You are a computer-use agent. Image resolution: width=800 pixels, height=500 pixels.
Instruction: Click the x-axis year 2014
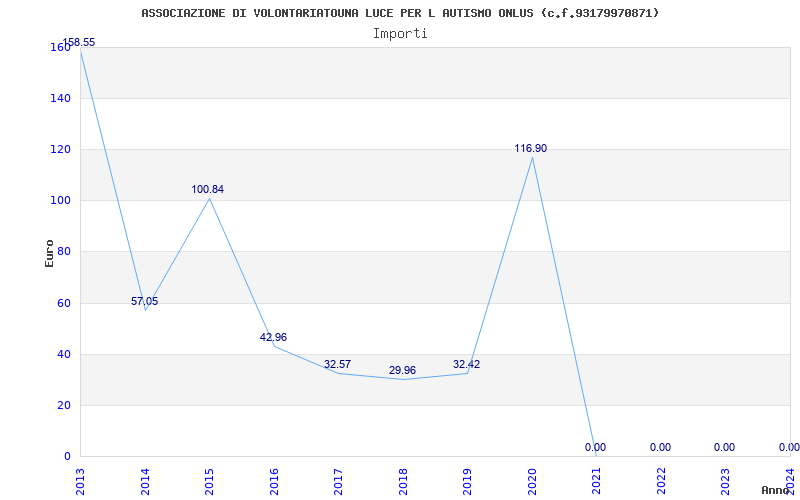145,481
